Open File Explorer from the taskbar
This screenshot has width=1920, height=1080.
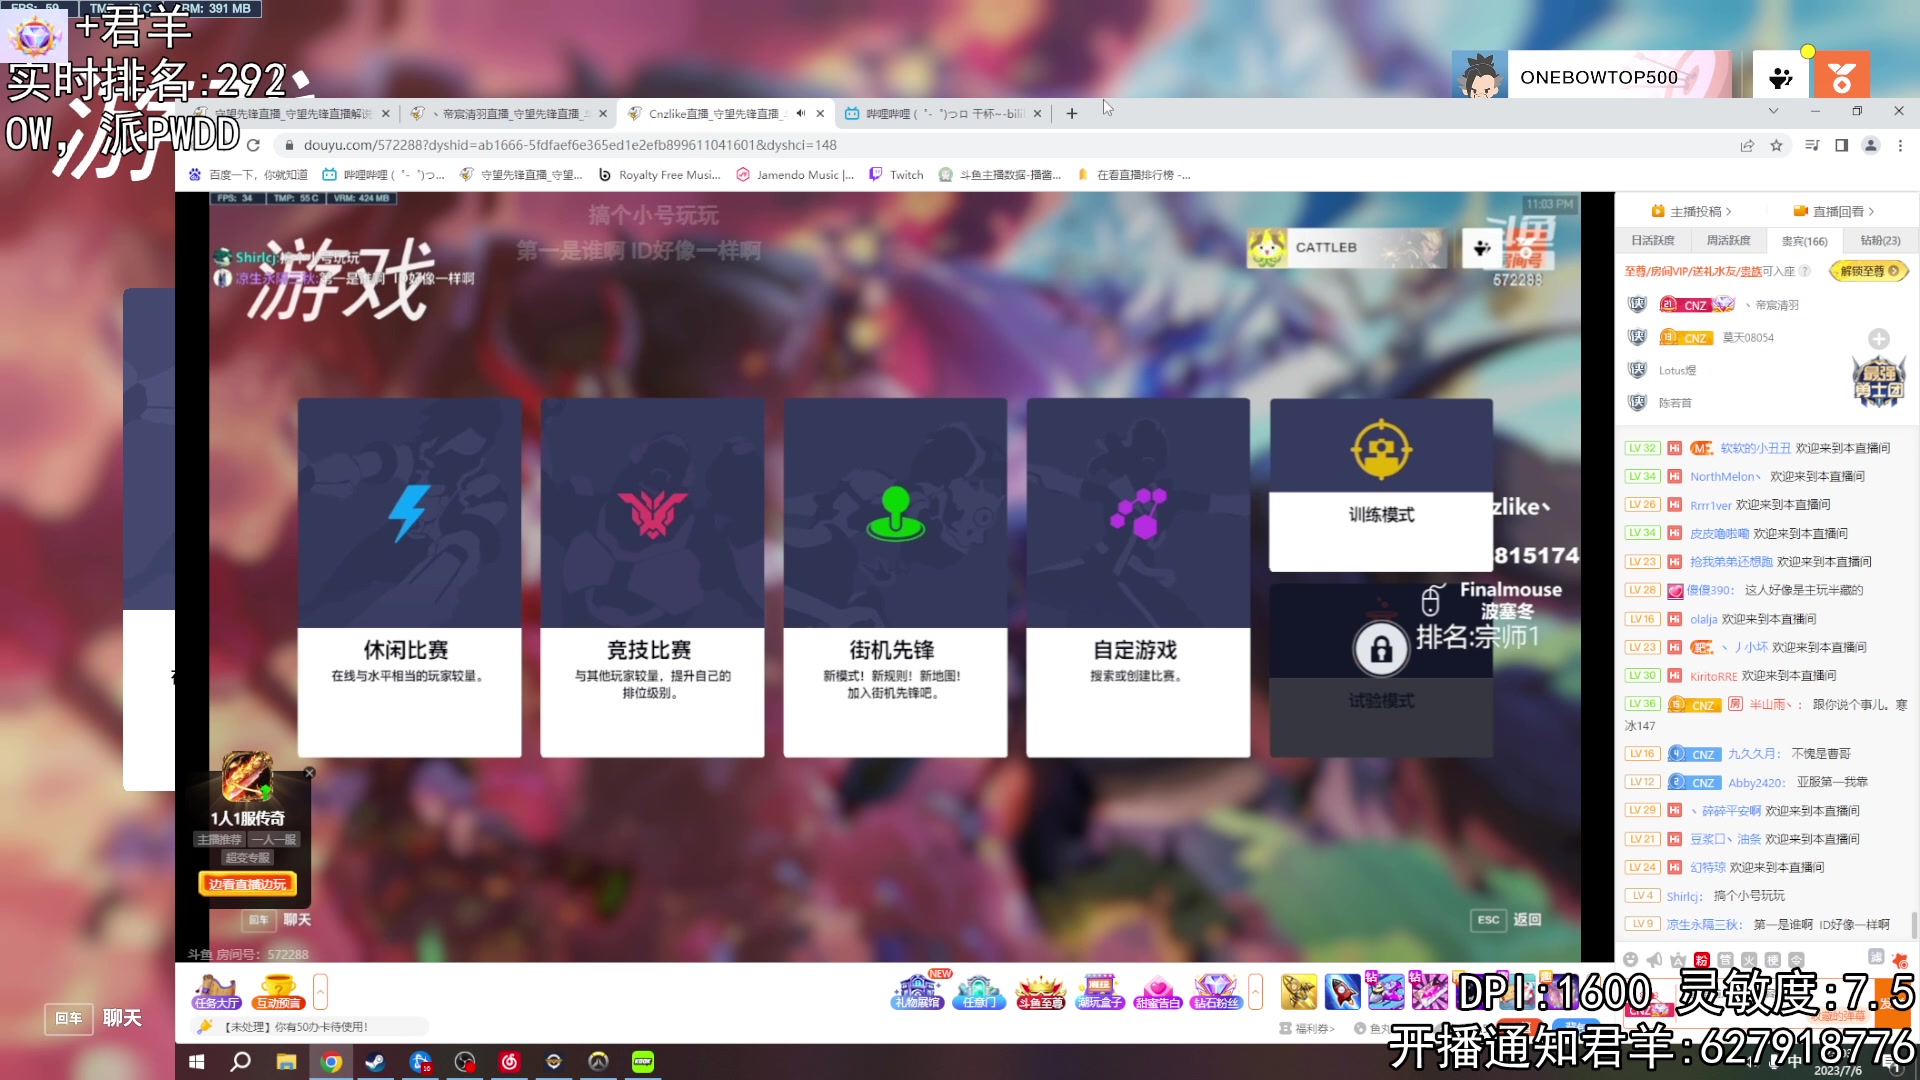tap(286, 1062)
